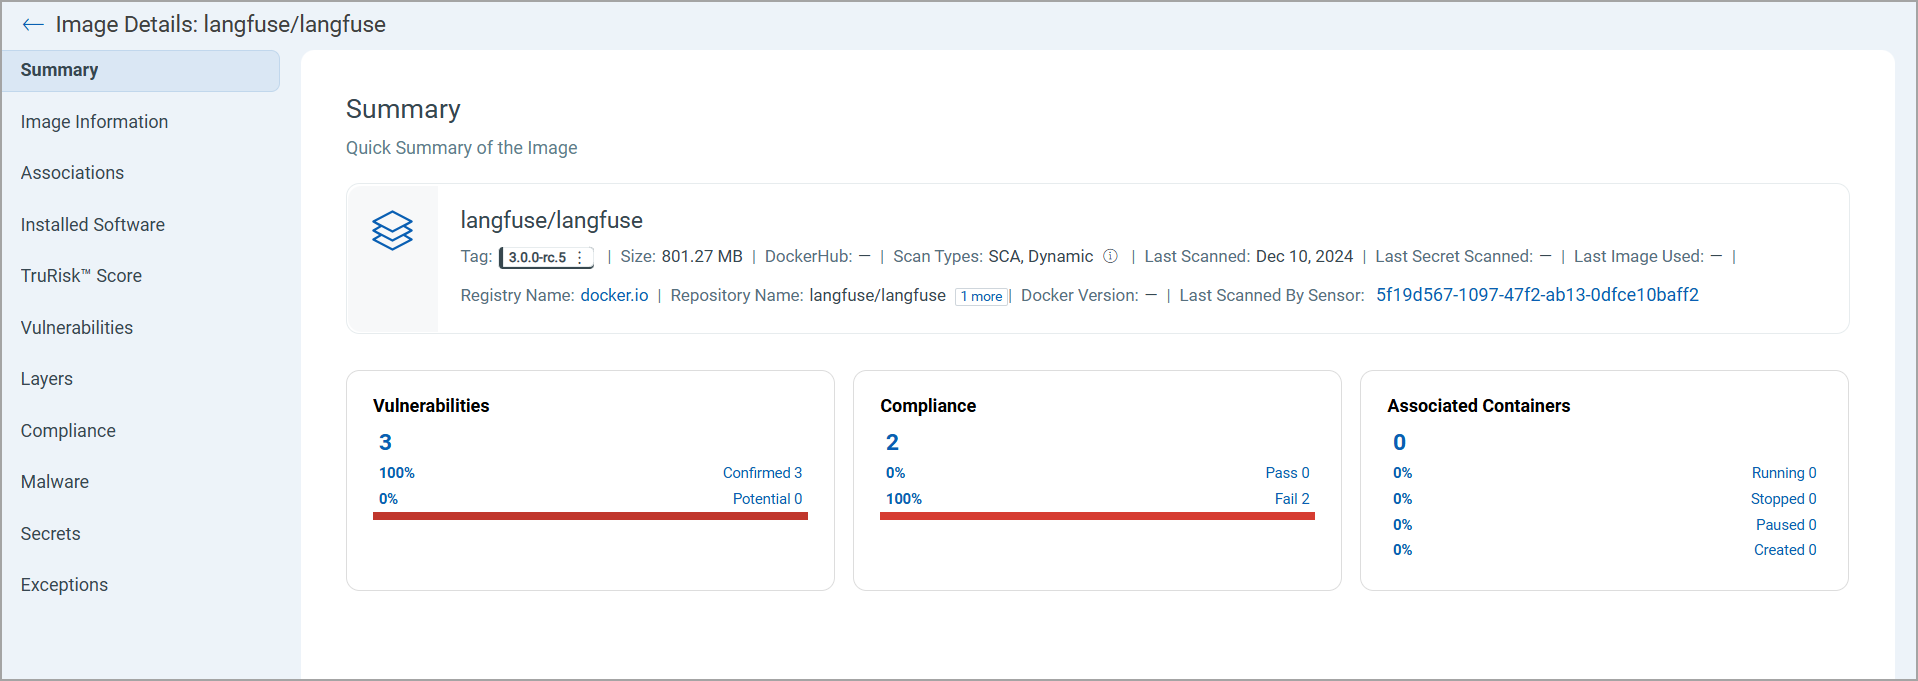Click the red Vulnerabilities progress bar
The image size is (1918, 681).
[590, 516]
